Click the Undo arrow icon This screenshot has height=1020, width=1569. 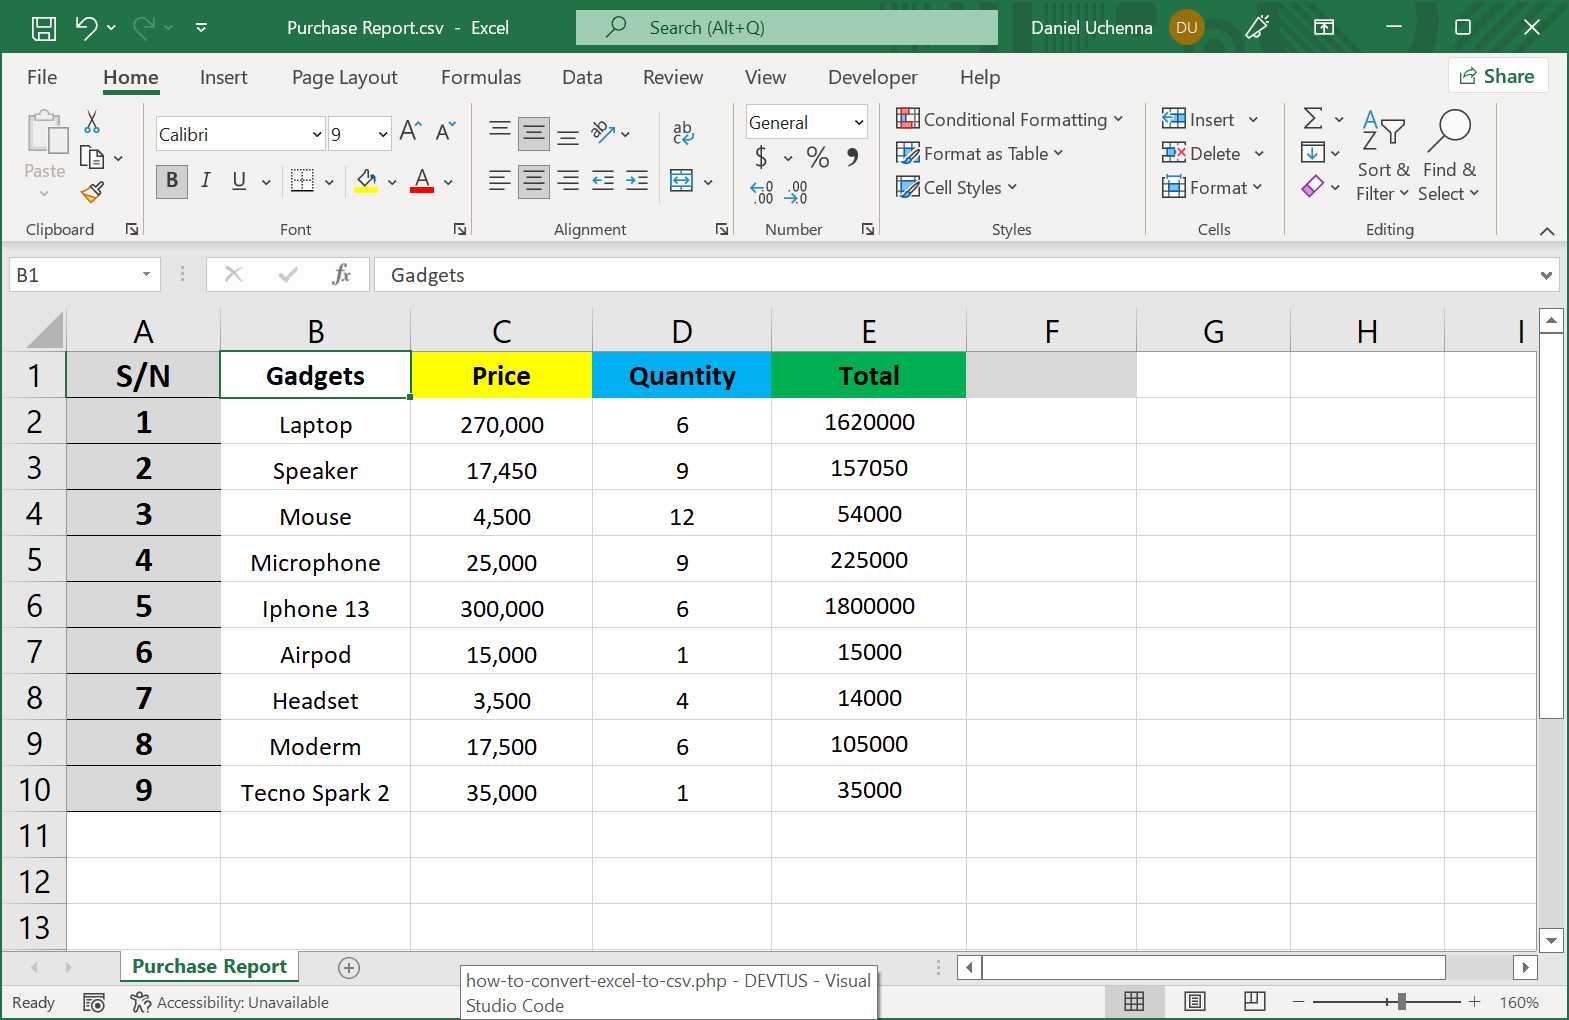(86, 28)
